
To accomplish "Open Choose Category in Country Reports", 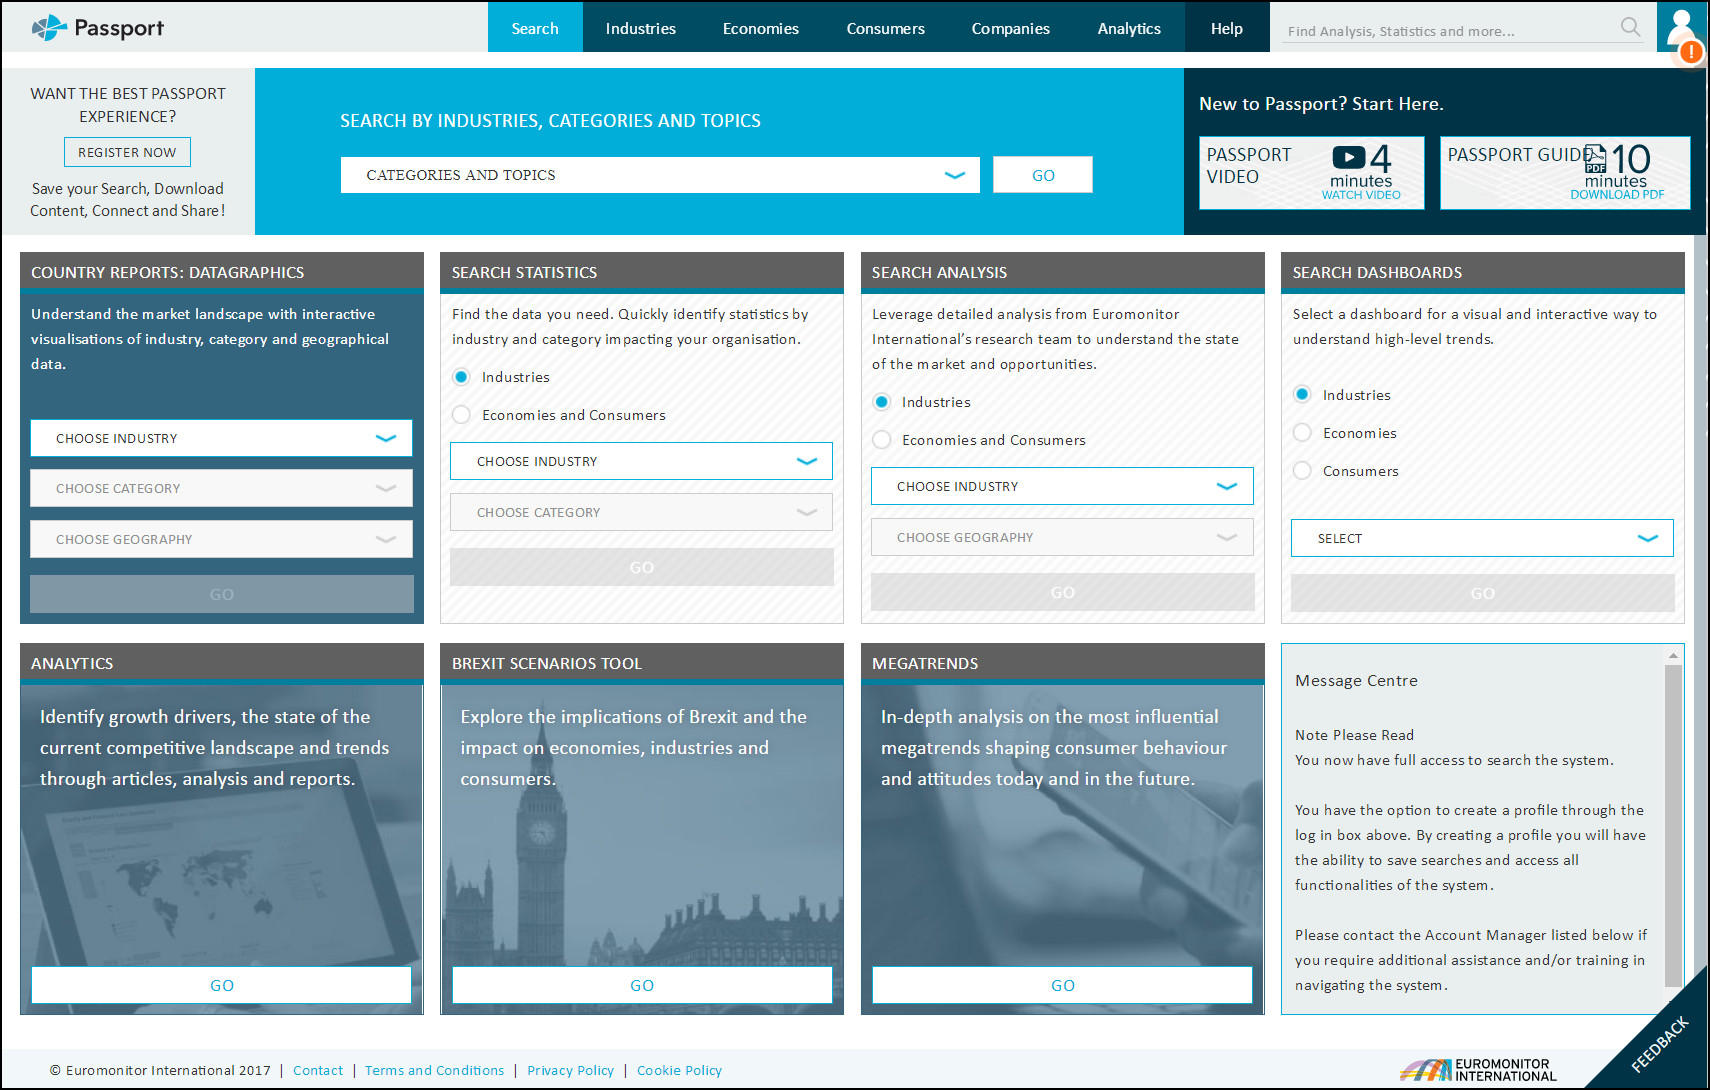I will pyautogui.click(x=221, y=488).
